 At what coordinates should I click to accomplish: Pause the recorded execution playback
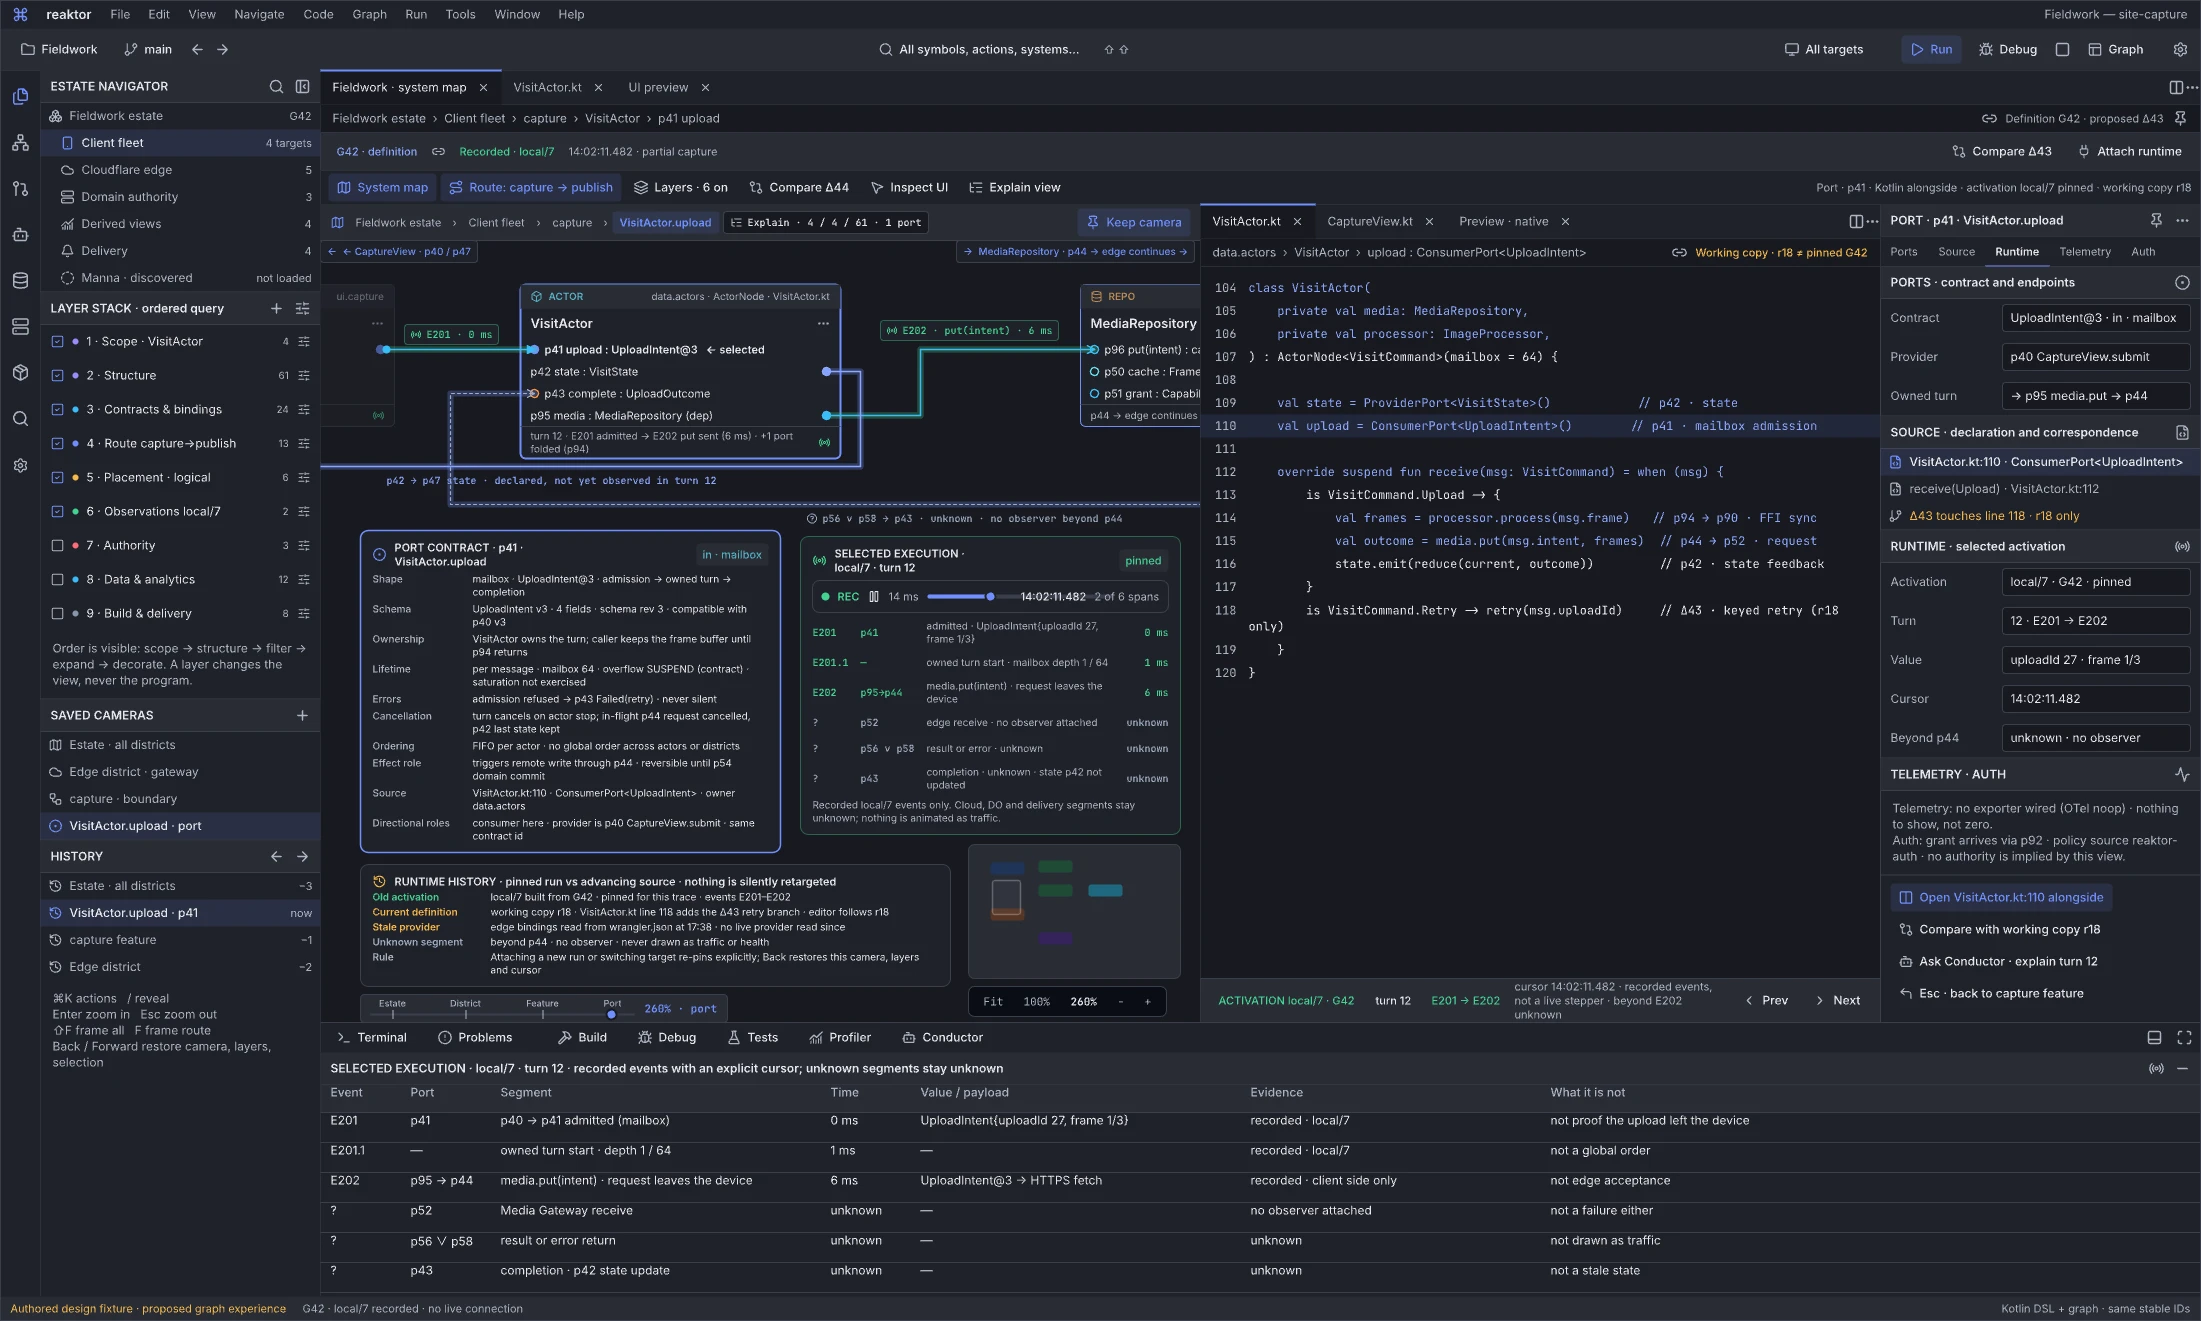[874, 597]
